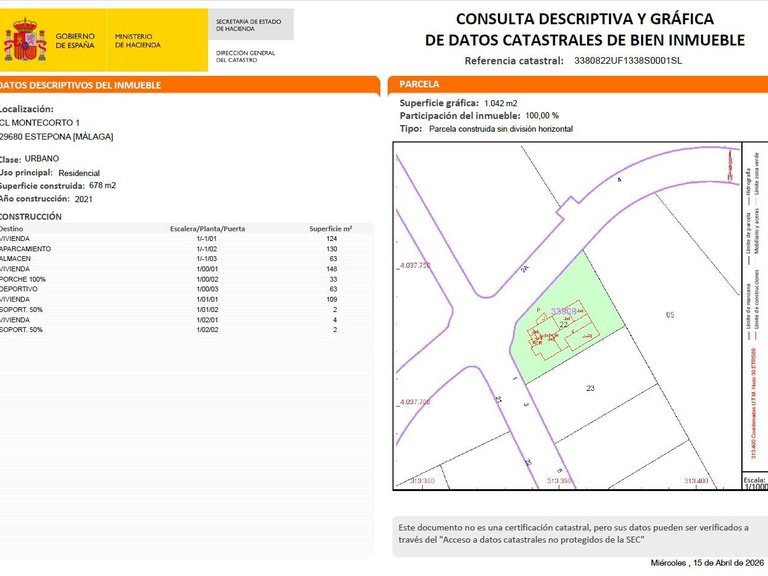Click the 'Referencia catastral:' label

(x=514, y=61)
